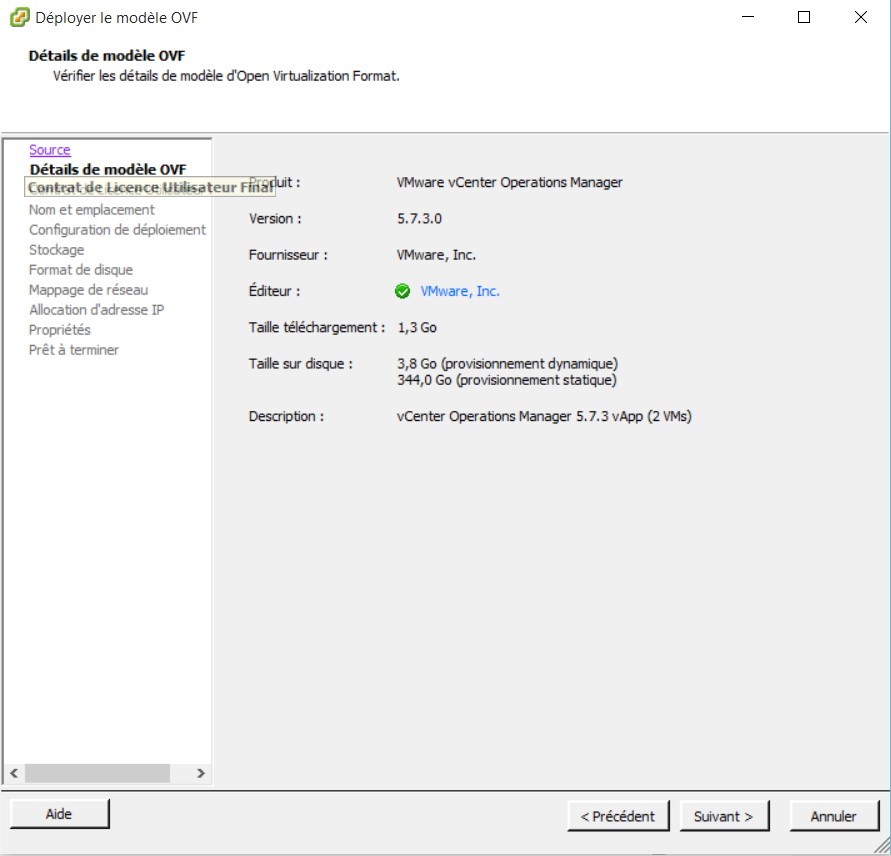Select Format de disque step
891x856 pixels.
click(x=81, y=269)
